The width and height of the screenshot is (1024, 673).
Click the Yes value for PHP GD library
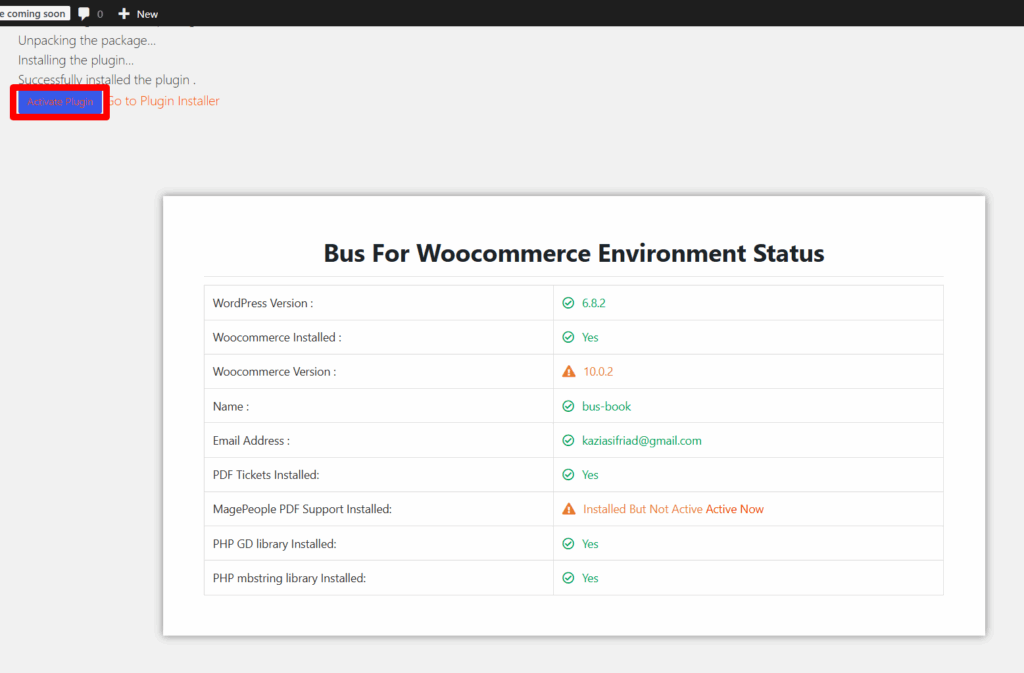(x=590, y=544)
